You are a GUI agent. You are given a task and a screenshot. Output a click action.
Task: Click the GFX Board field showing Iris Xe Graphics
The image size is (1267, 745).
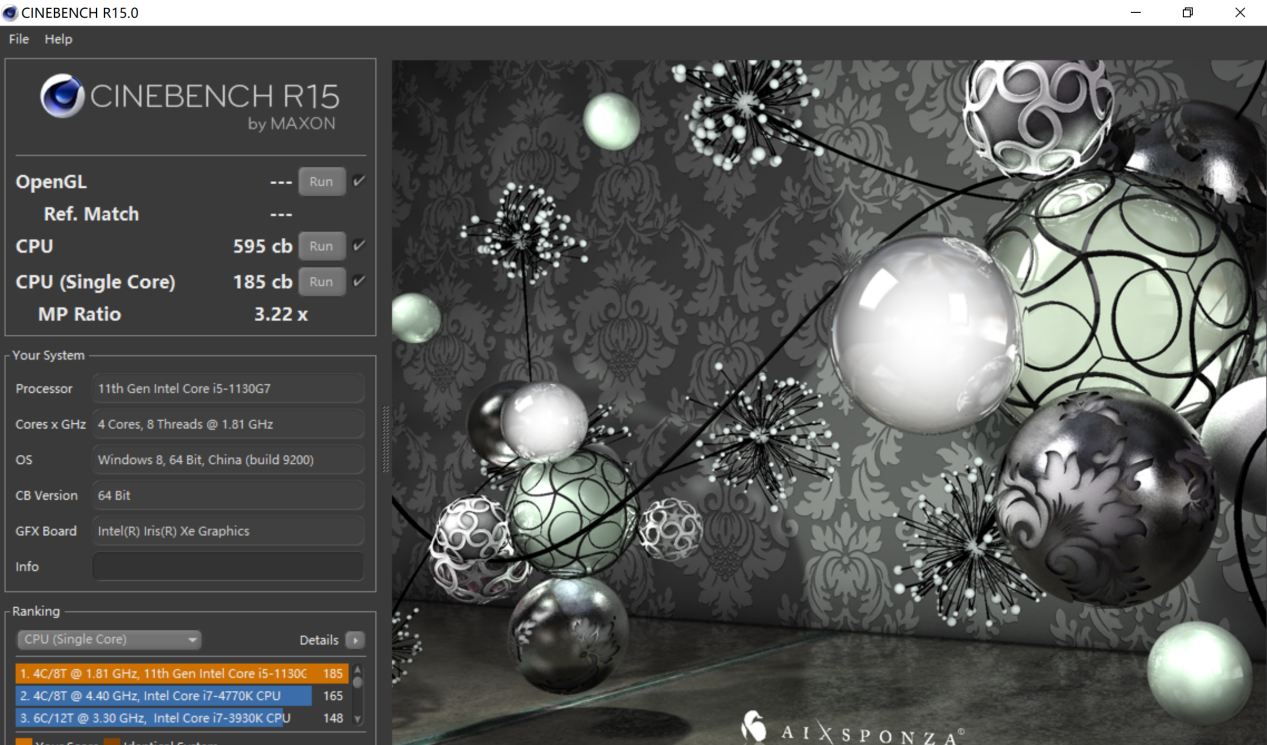(229, 531)
